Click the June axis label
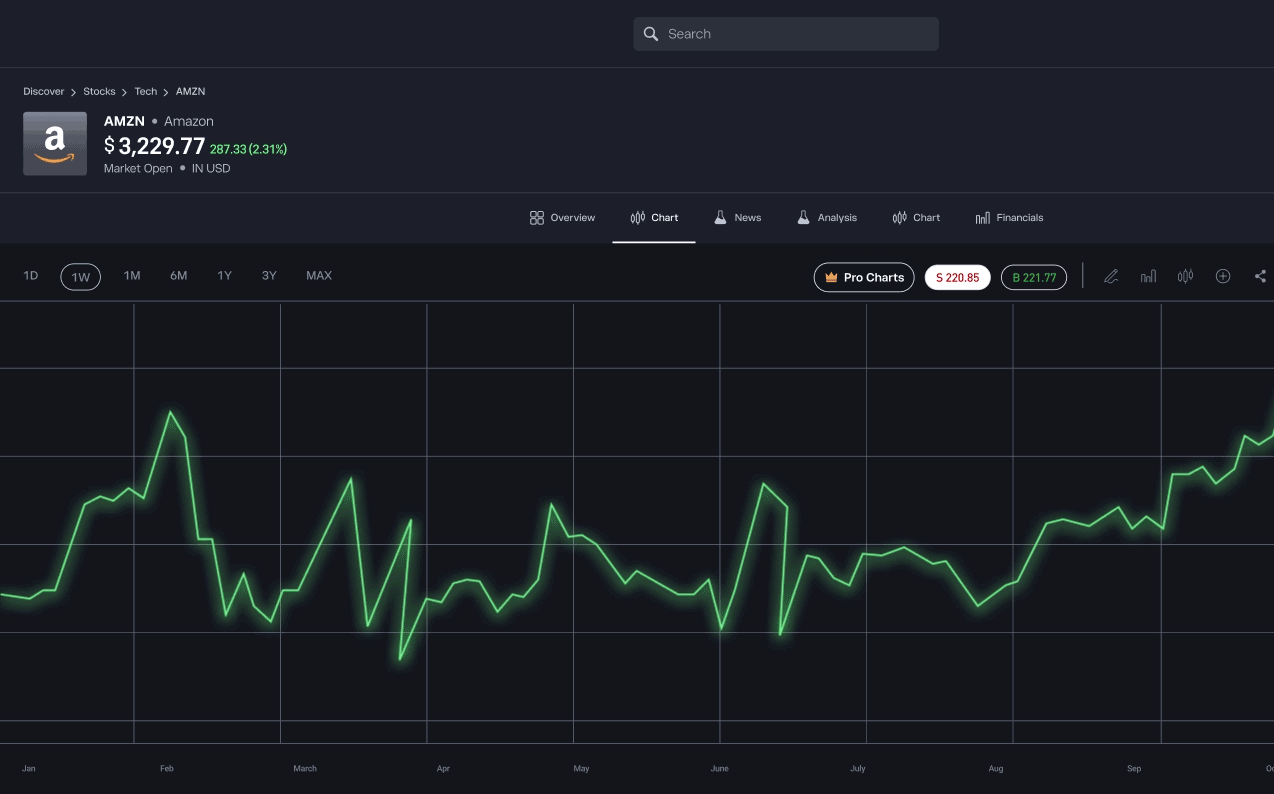Image resolution: width=1274 pixels, height=794 pixels. coord(719,769)
